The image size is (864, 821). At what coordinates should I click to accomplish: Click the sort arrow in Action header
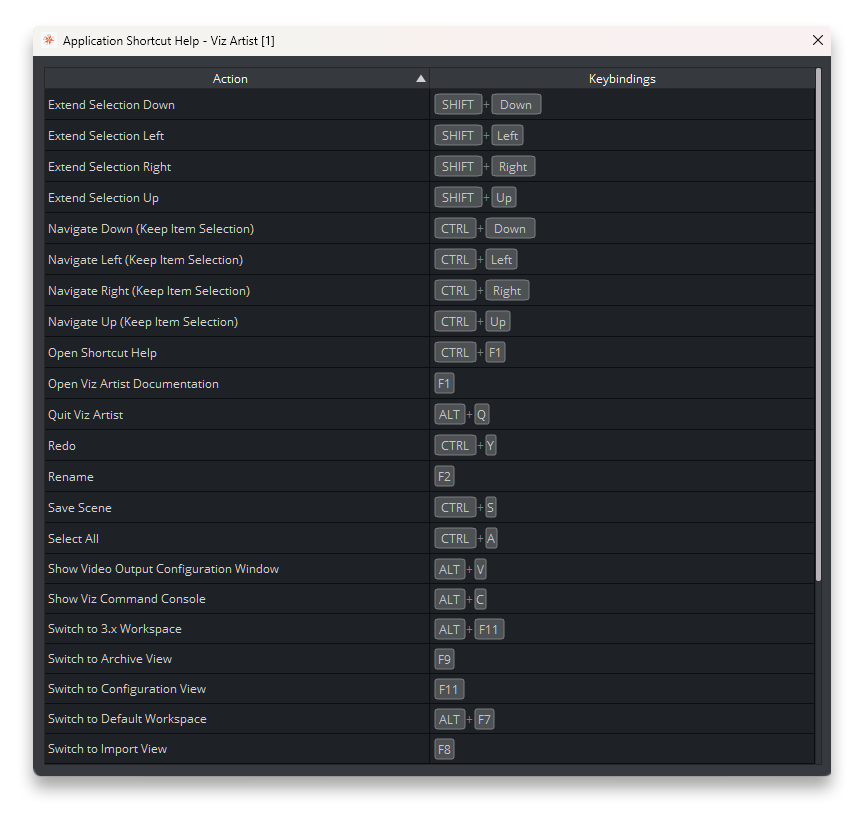tap(420, 79)
